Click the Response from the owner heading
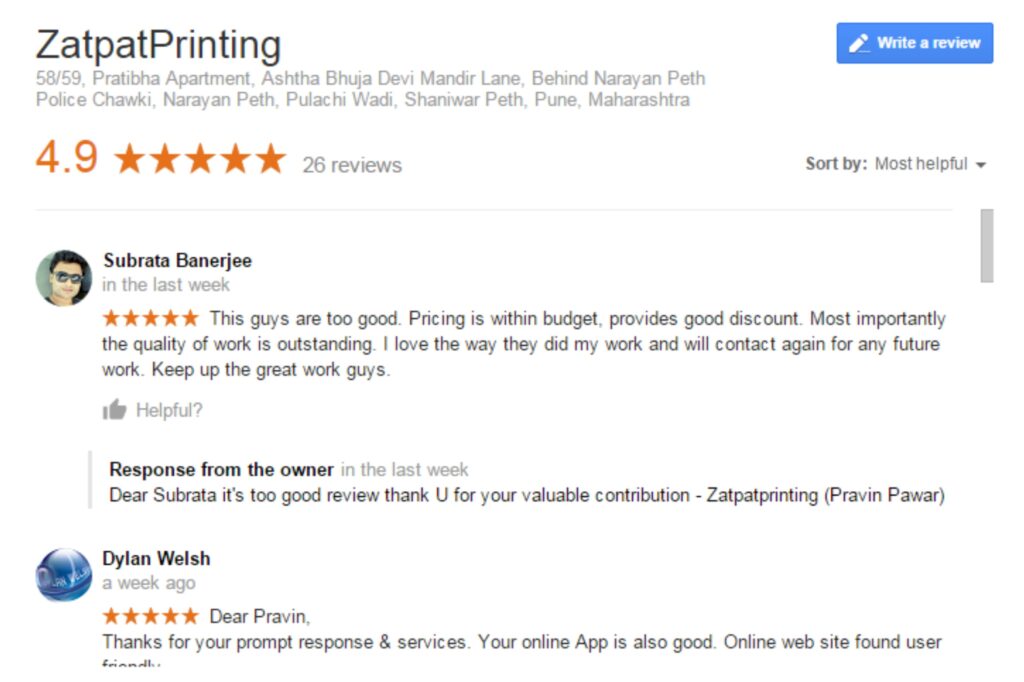1024x682 pixels. (221, 470)
